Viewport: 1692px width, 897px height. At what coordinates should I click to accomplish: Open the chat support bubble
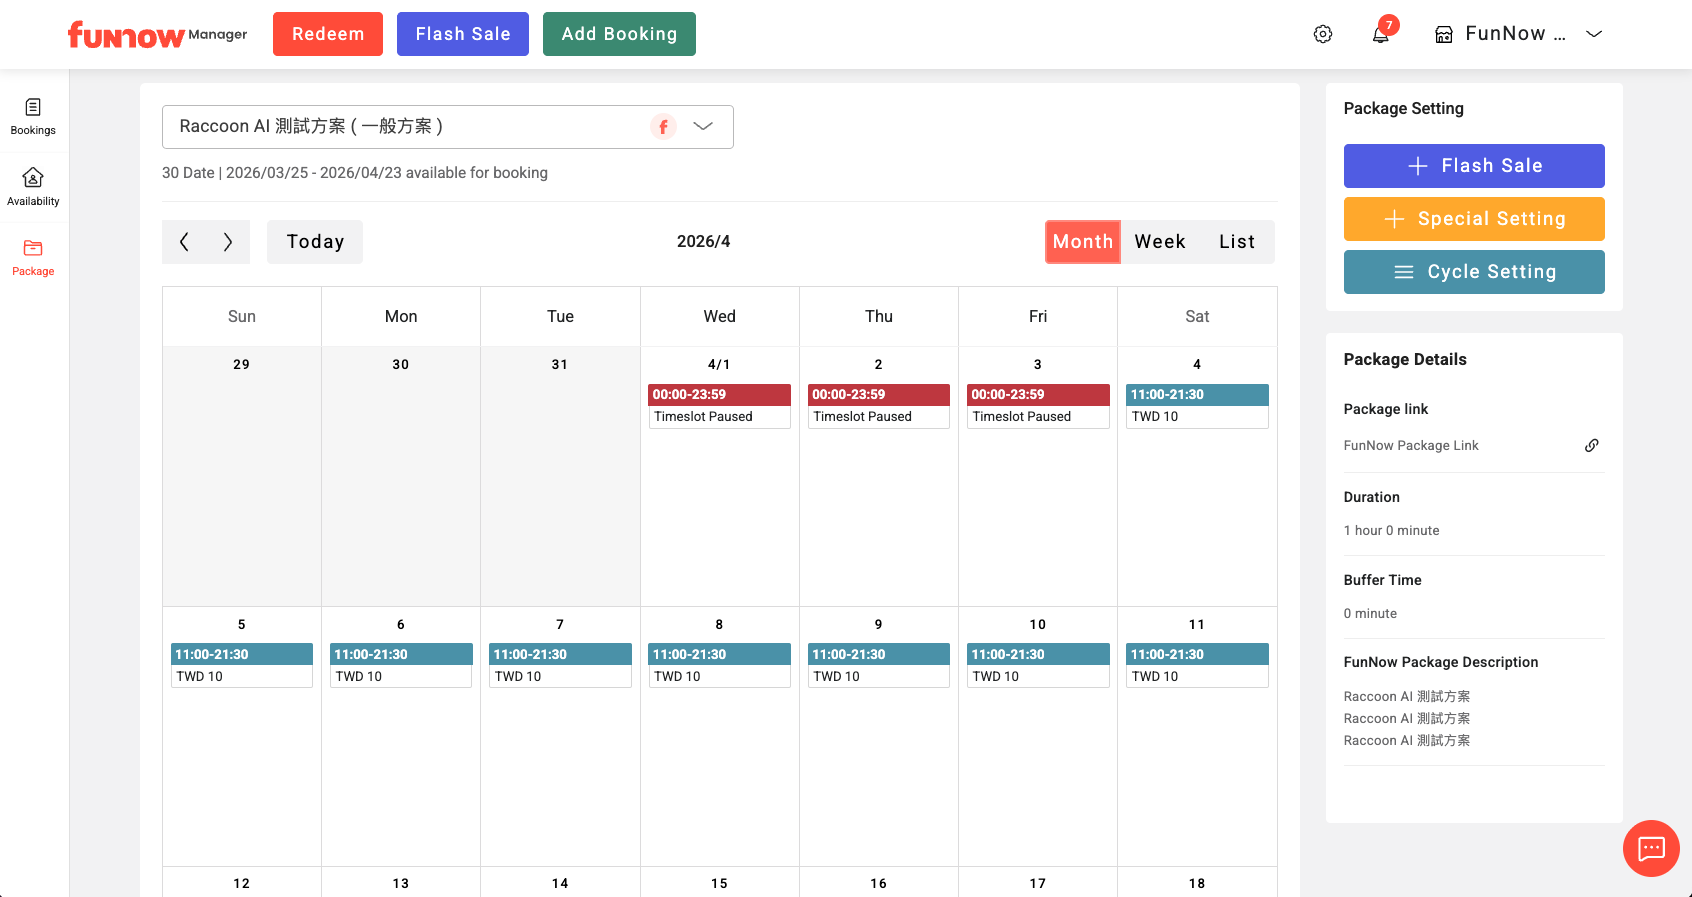1650,848
